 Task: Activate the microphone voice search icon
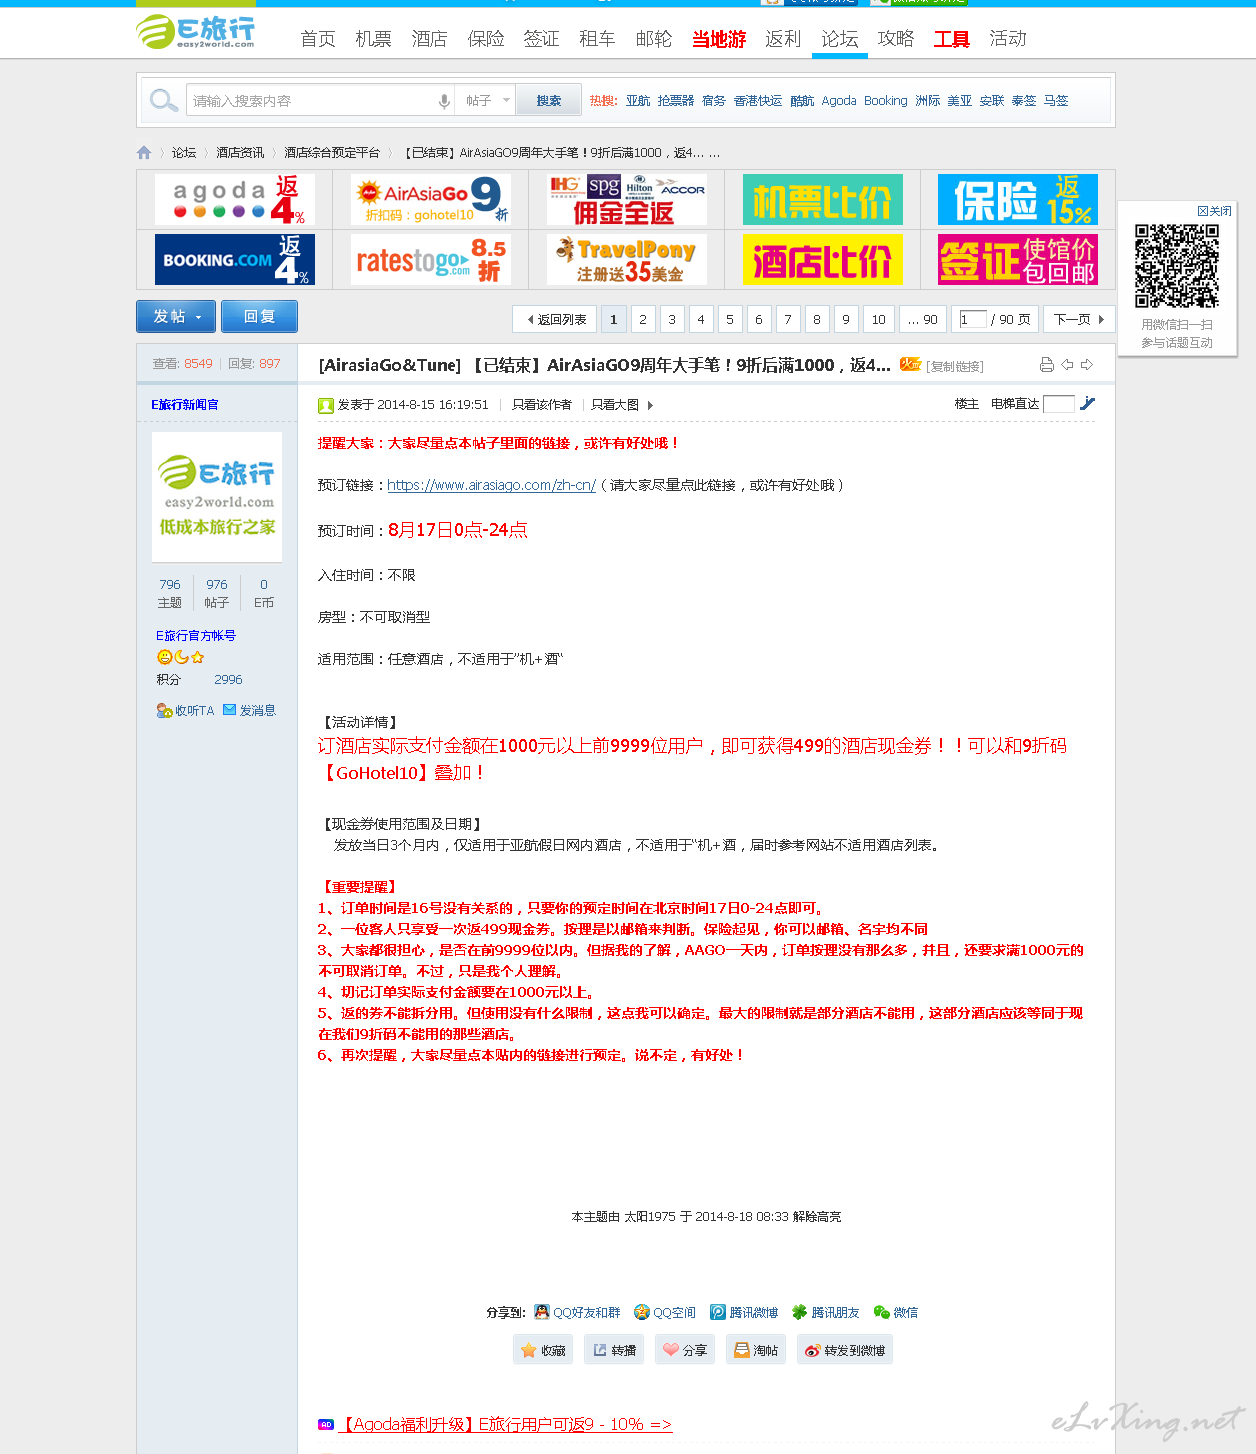pos(444,101)
